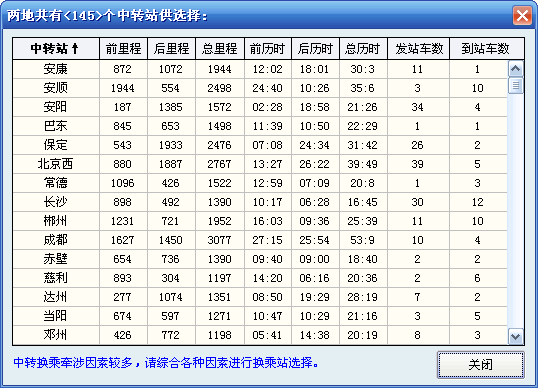Image resolution: width=538 pixels, height=388 pixels.
Task: Click 总里程 value 2767 for 北京西
Action: pyautogui.click(x=220, y=164)
